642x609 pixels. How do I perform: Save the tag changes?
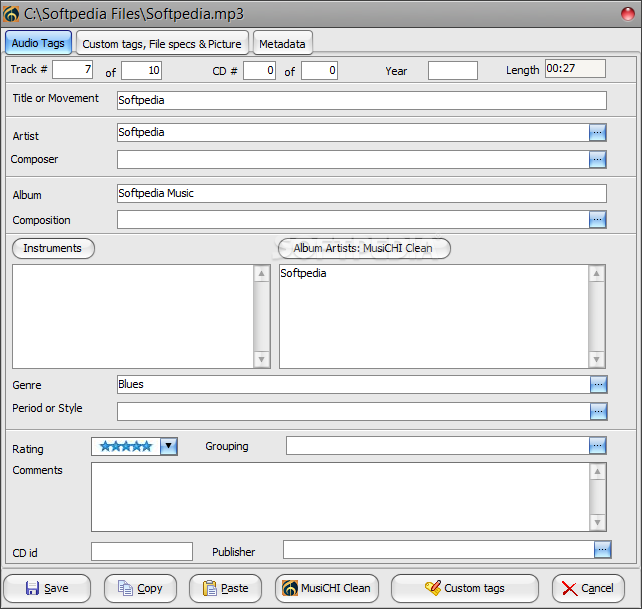(47, 589)
